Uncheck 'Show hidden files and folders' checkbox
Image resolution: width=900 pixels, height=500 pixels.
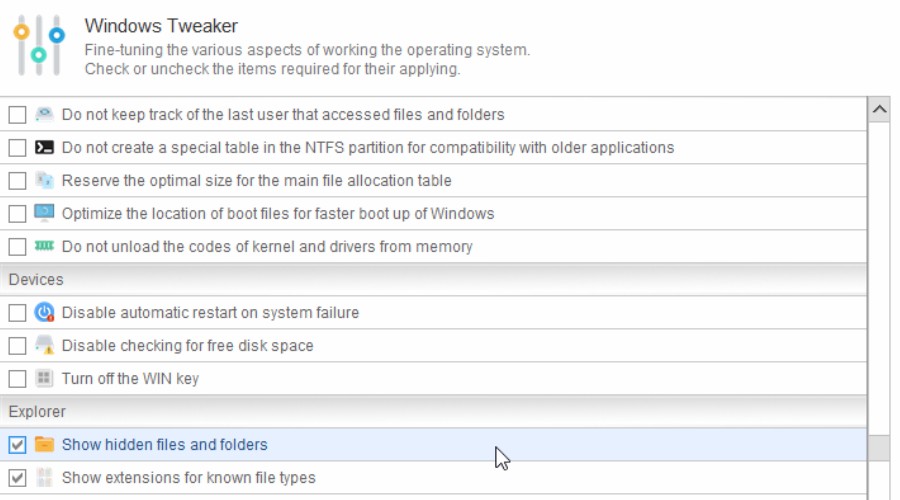point(17,445)
